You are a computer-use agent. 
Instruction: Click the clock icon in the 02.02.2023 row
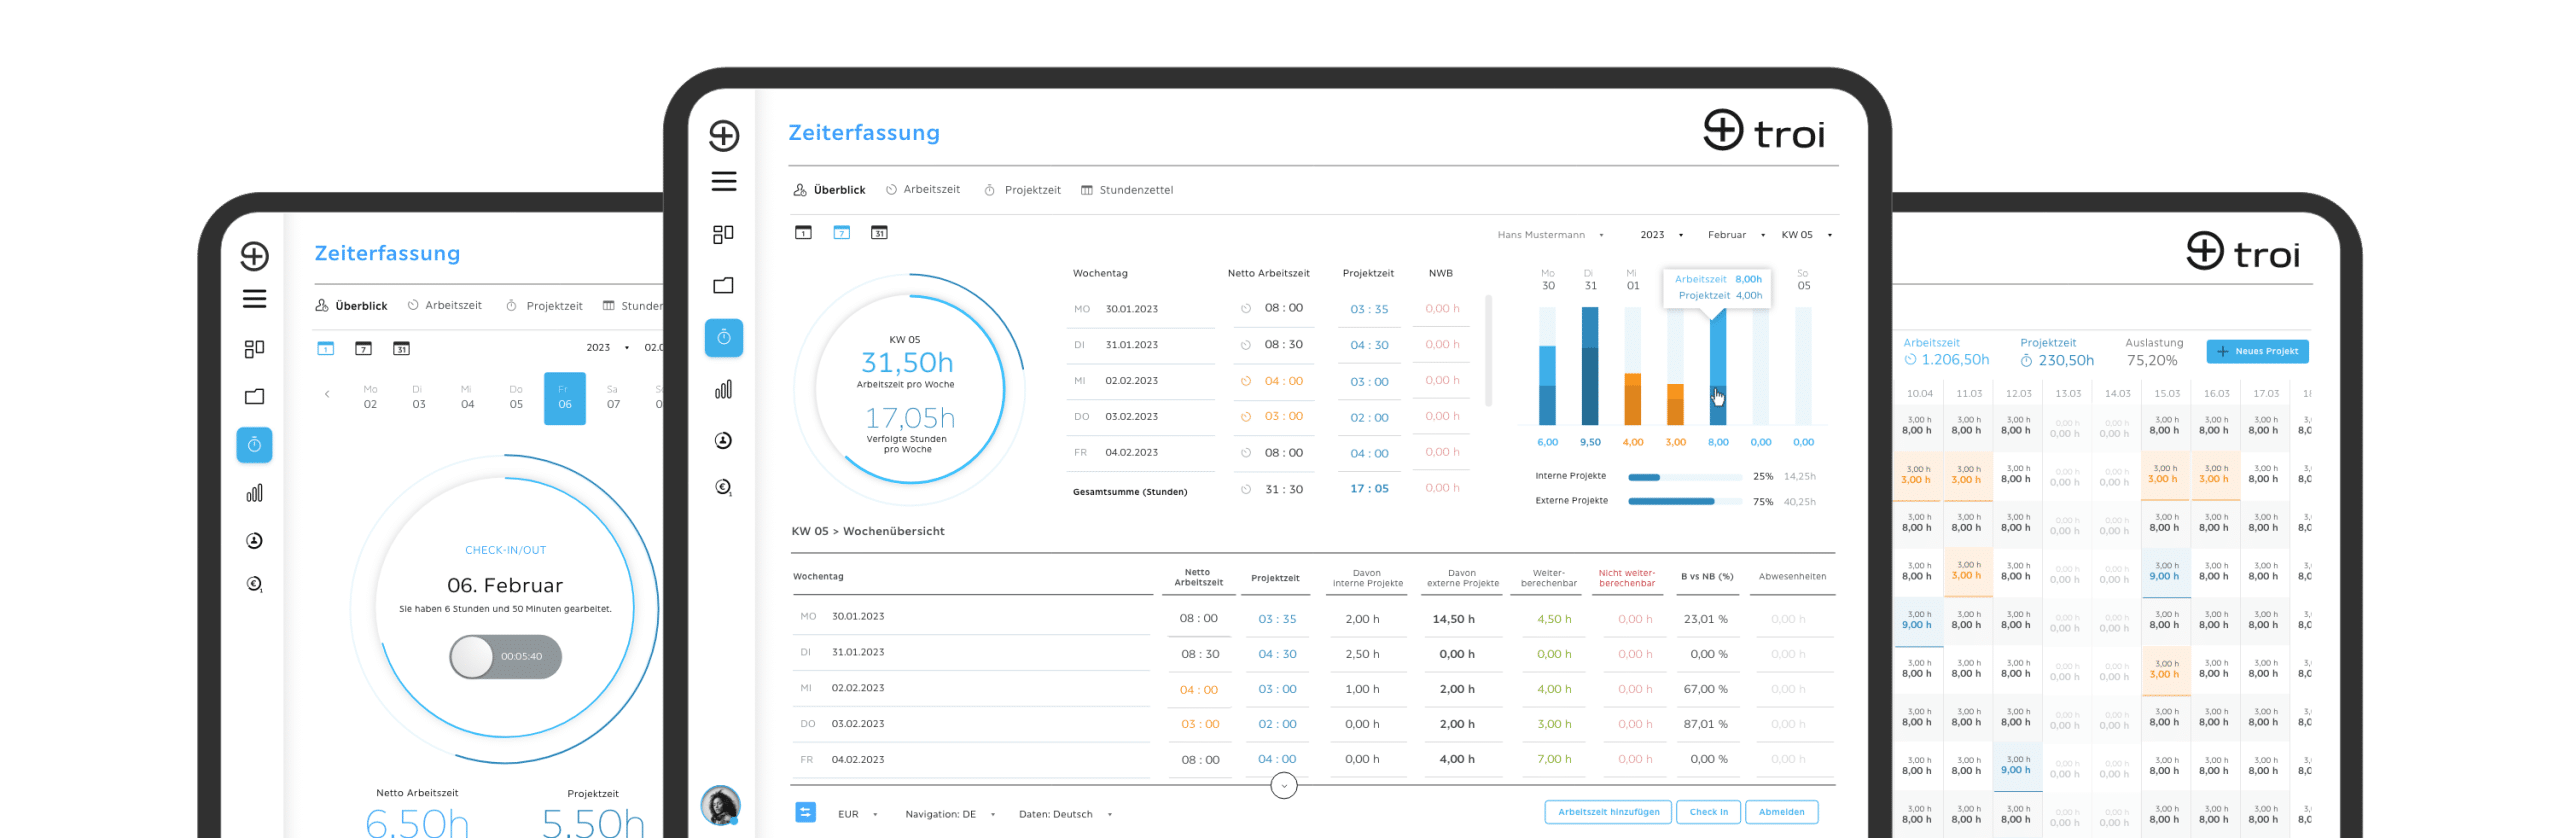pyautogui.click(x=1245, y=381)
